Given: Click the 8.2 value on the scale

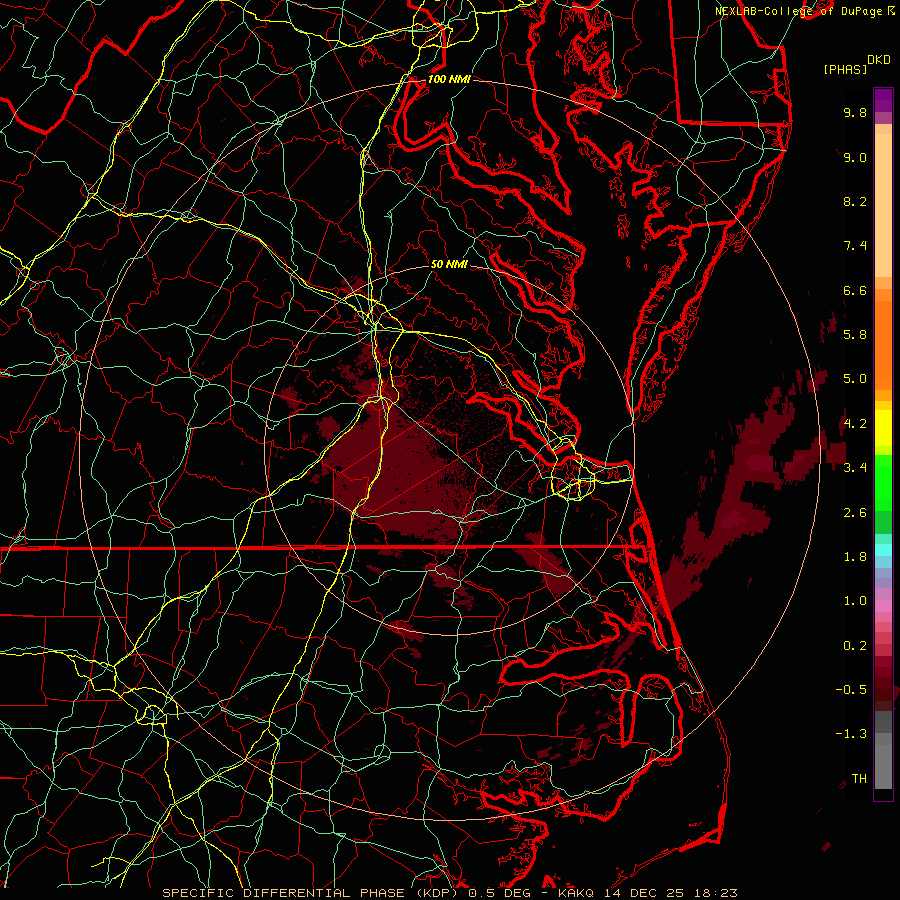Looking at the screenshot, I should [855, 201].
